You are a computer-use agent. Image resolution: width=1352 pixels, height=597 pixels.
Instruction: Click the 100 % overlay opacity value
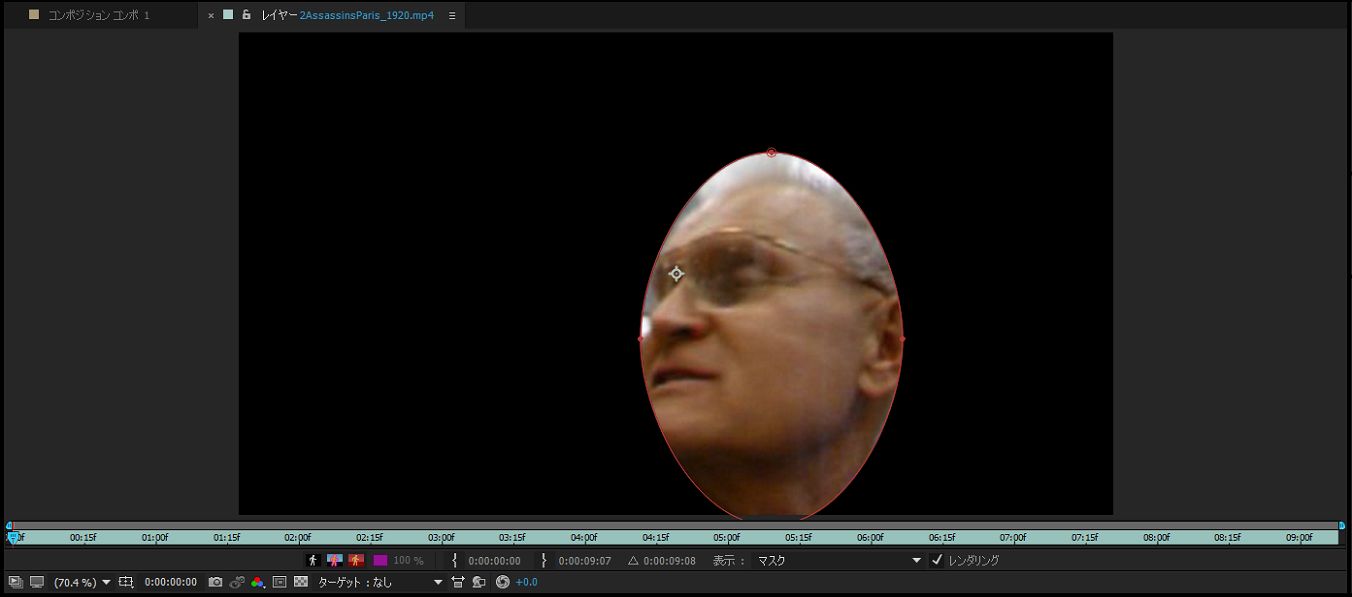[x=408, y=561]
